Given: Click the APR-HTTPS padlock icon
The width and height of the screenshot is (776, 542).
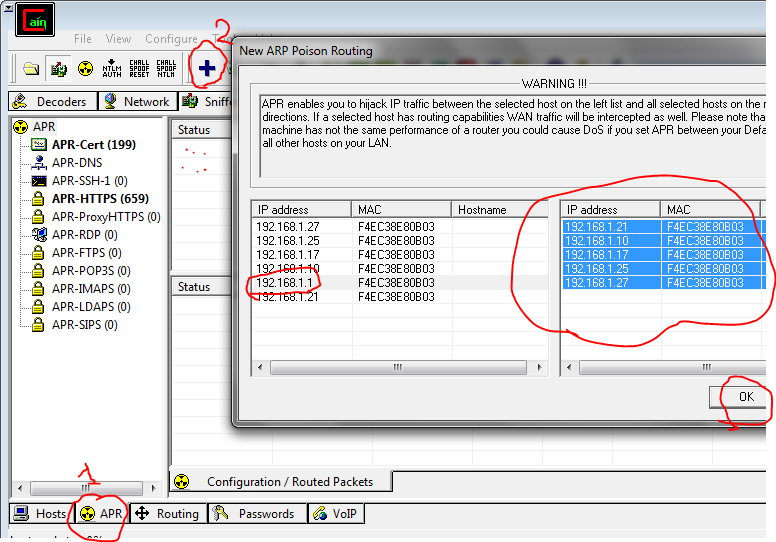Looking at the screenshot, I should [38, 198].
